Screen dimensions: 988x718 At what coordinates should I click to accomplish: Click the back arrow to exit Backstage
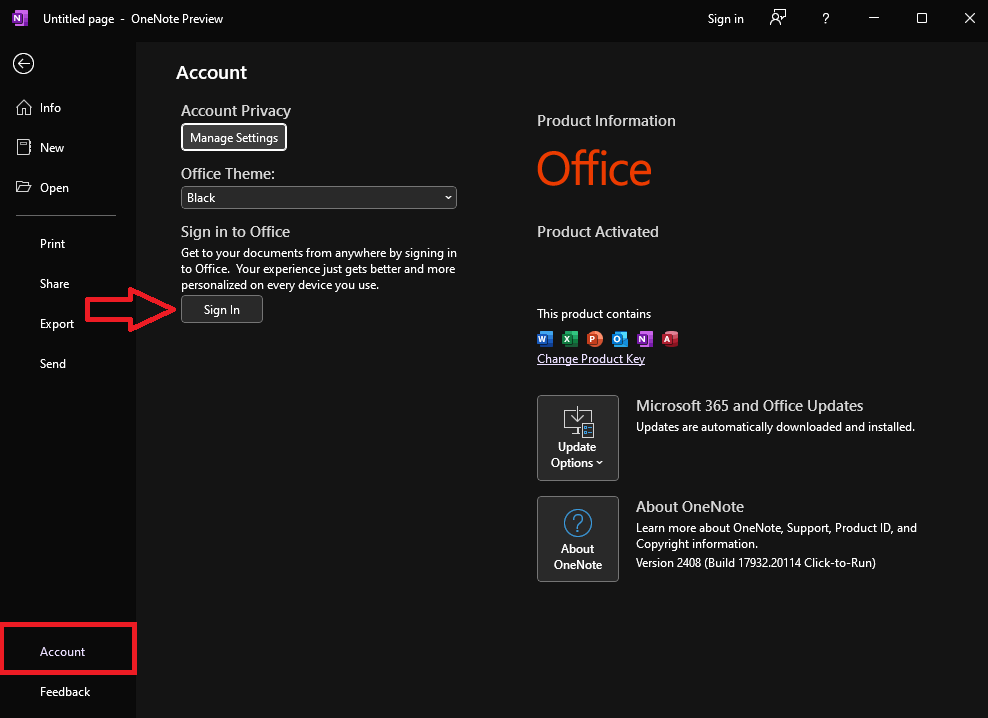[23, 64]
